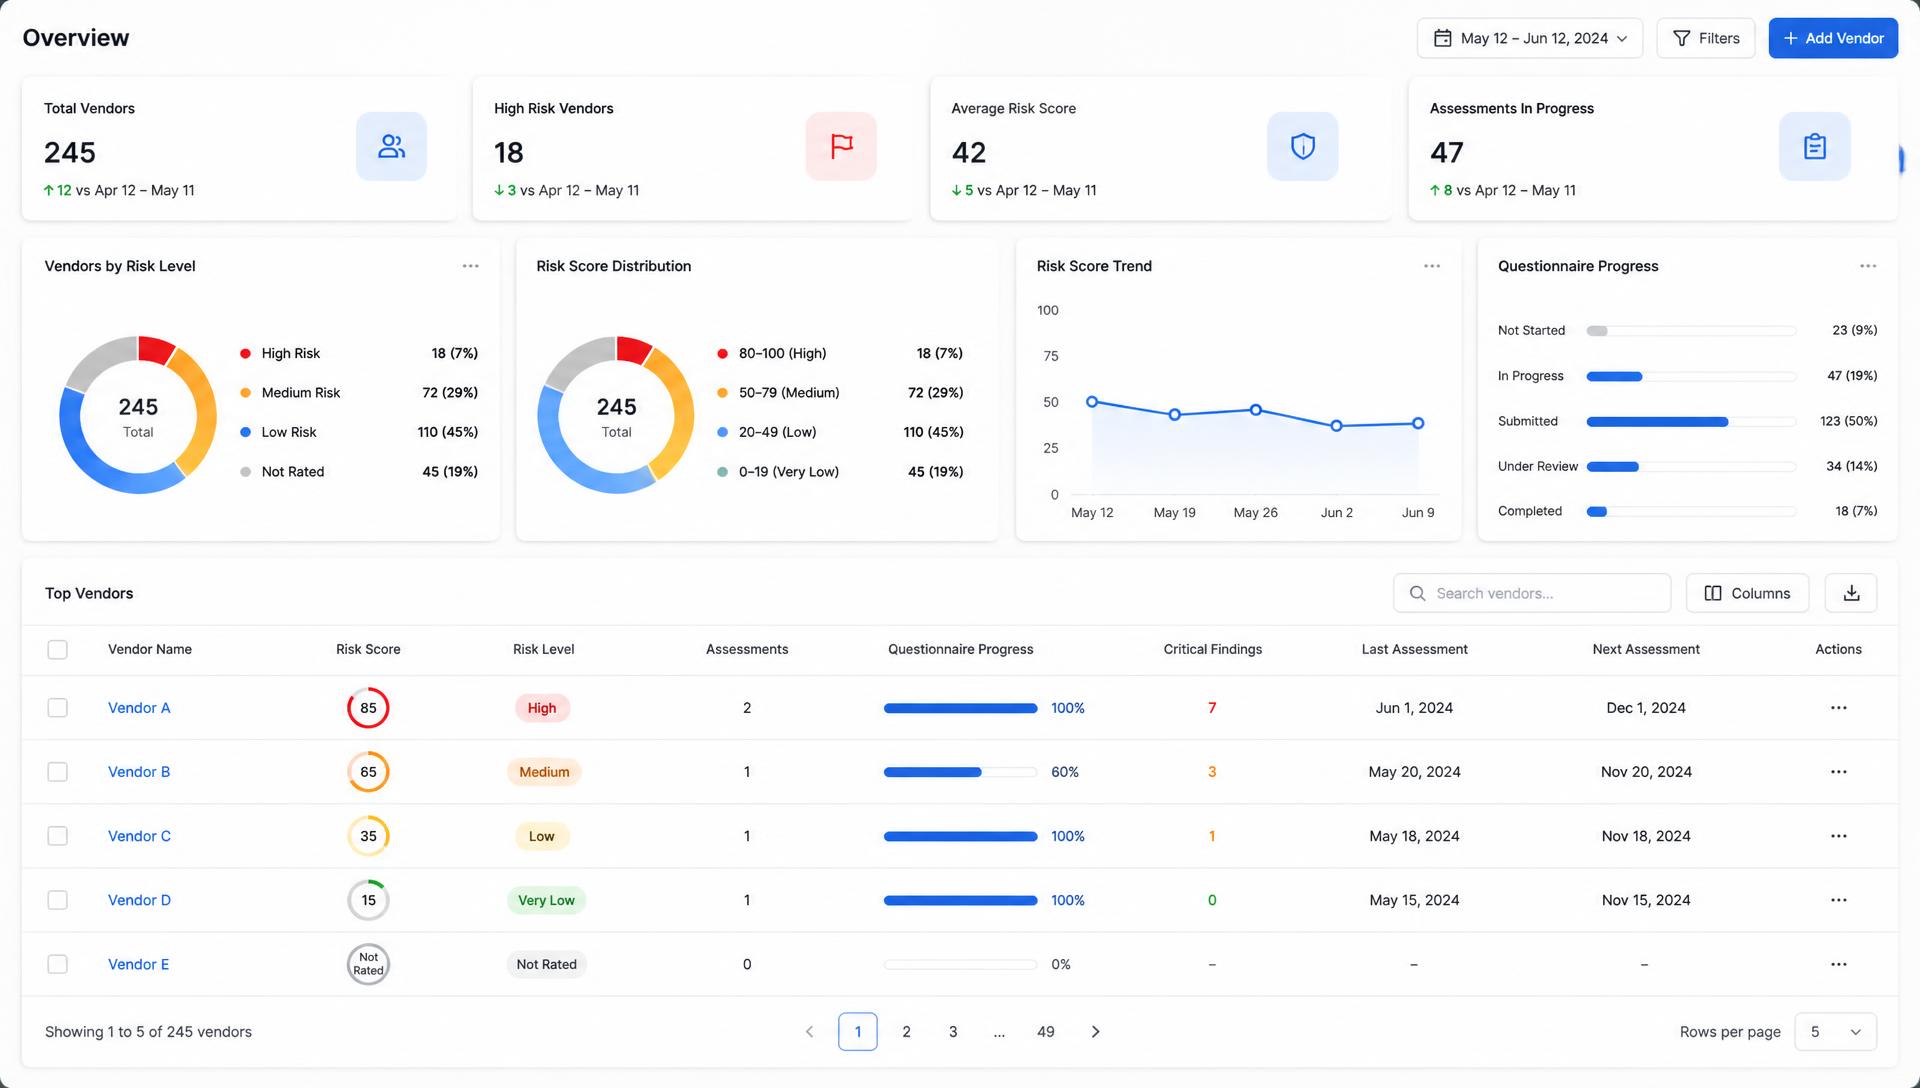Open the May 12 – Jun 12 date range dropdown
The height and width of the screenshot is (1088, 1920).
pos(1530,38)
